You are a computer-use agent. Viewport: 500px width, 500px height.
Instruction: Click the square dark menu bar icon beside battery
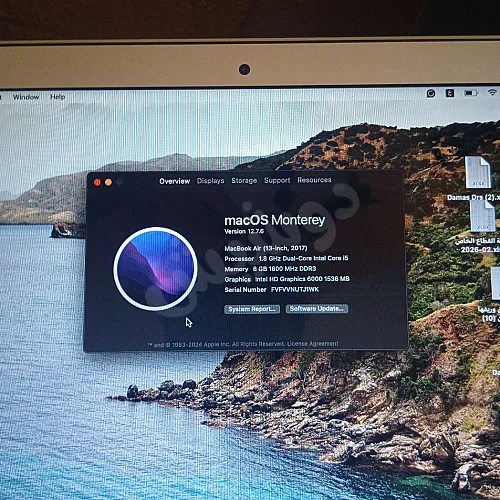tap(450, 93)
